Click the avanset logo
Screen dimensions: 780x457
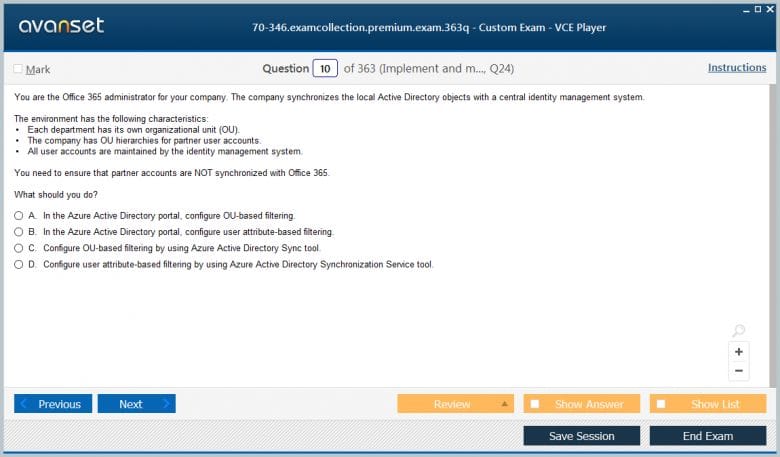click(61, 25)
